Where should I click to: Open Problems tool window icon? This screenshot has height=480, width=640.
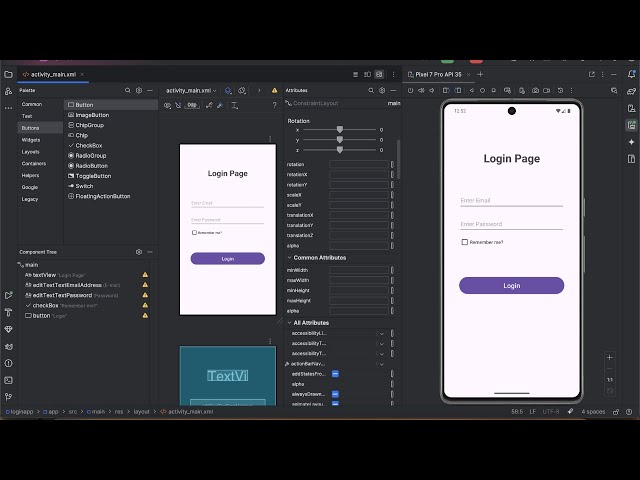(8, 363)
